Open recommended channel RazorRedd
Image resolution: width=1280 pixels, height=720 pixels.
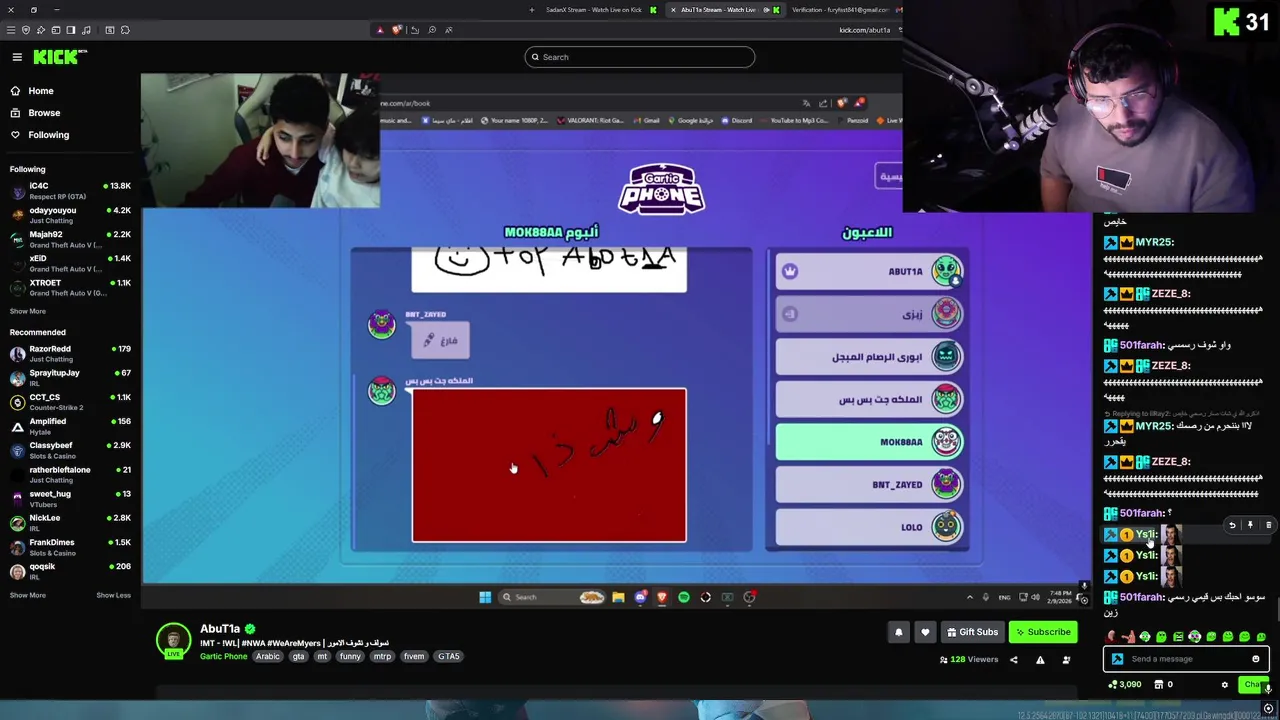coord(70,353)
